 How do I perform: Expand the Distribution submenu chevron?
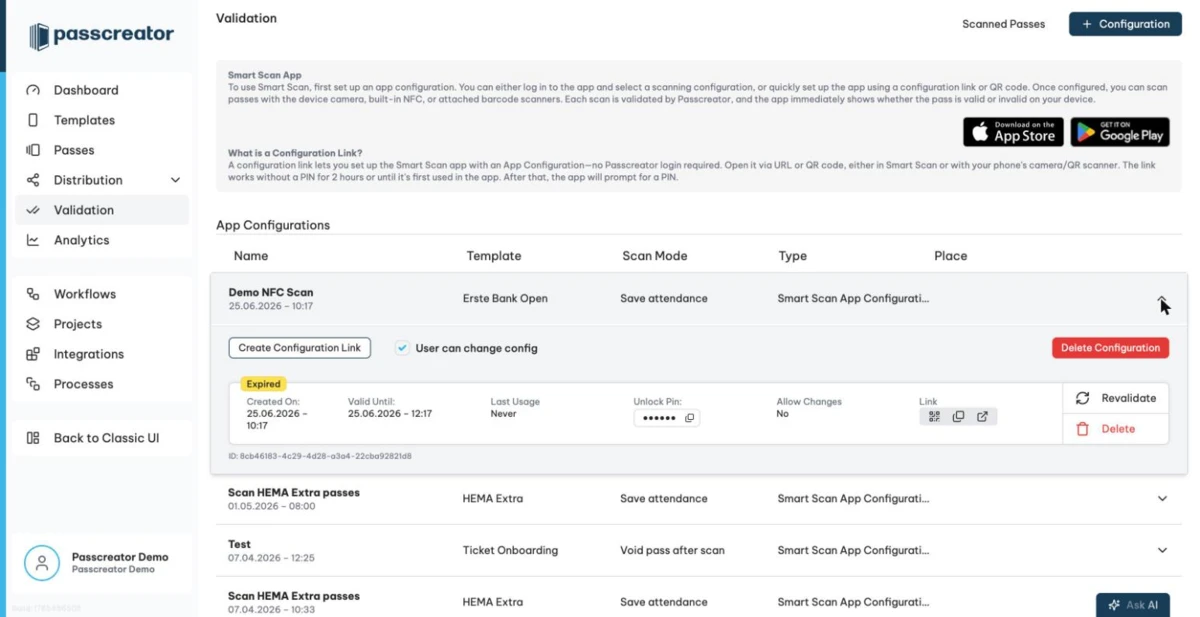pyautogui.click(x=176, y=180)
